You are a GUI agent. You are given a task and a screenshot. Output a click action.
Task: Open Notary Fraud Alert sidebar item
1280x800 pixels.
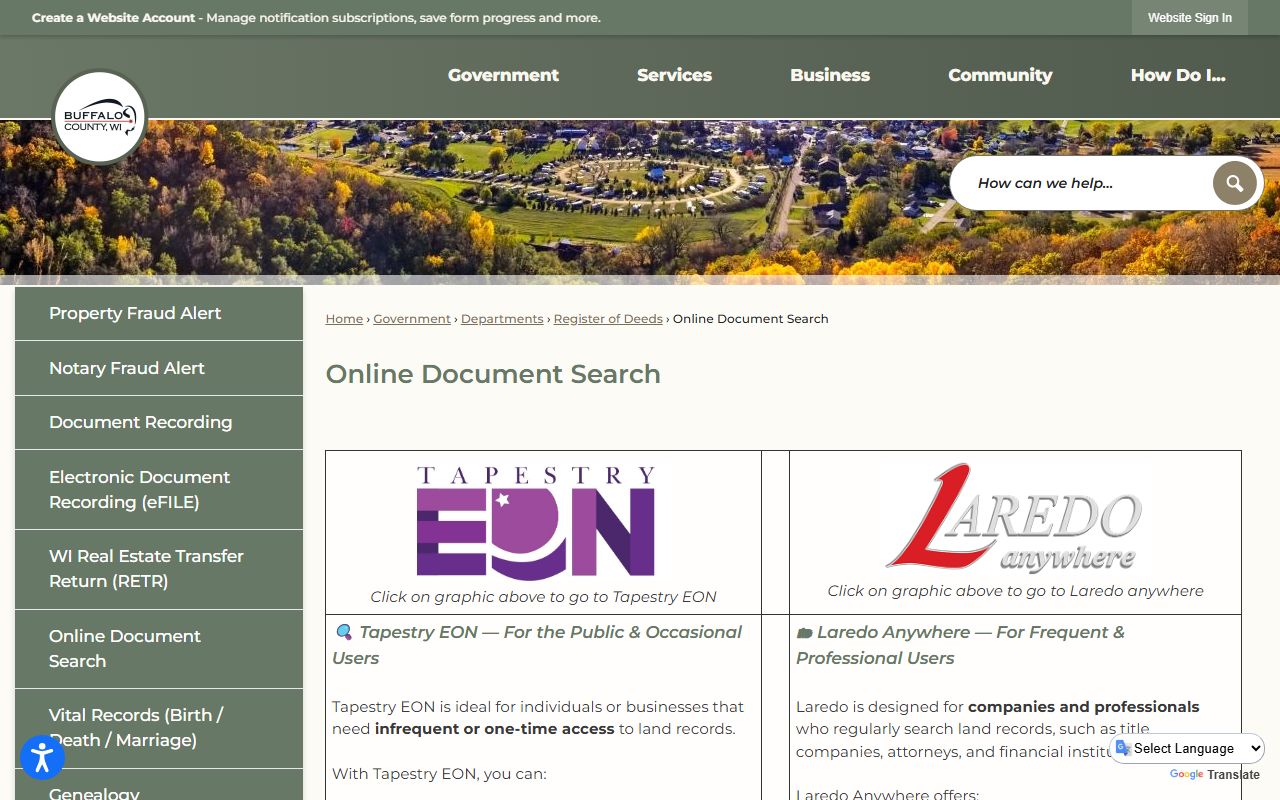159,368
